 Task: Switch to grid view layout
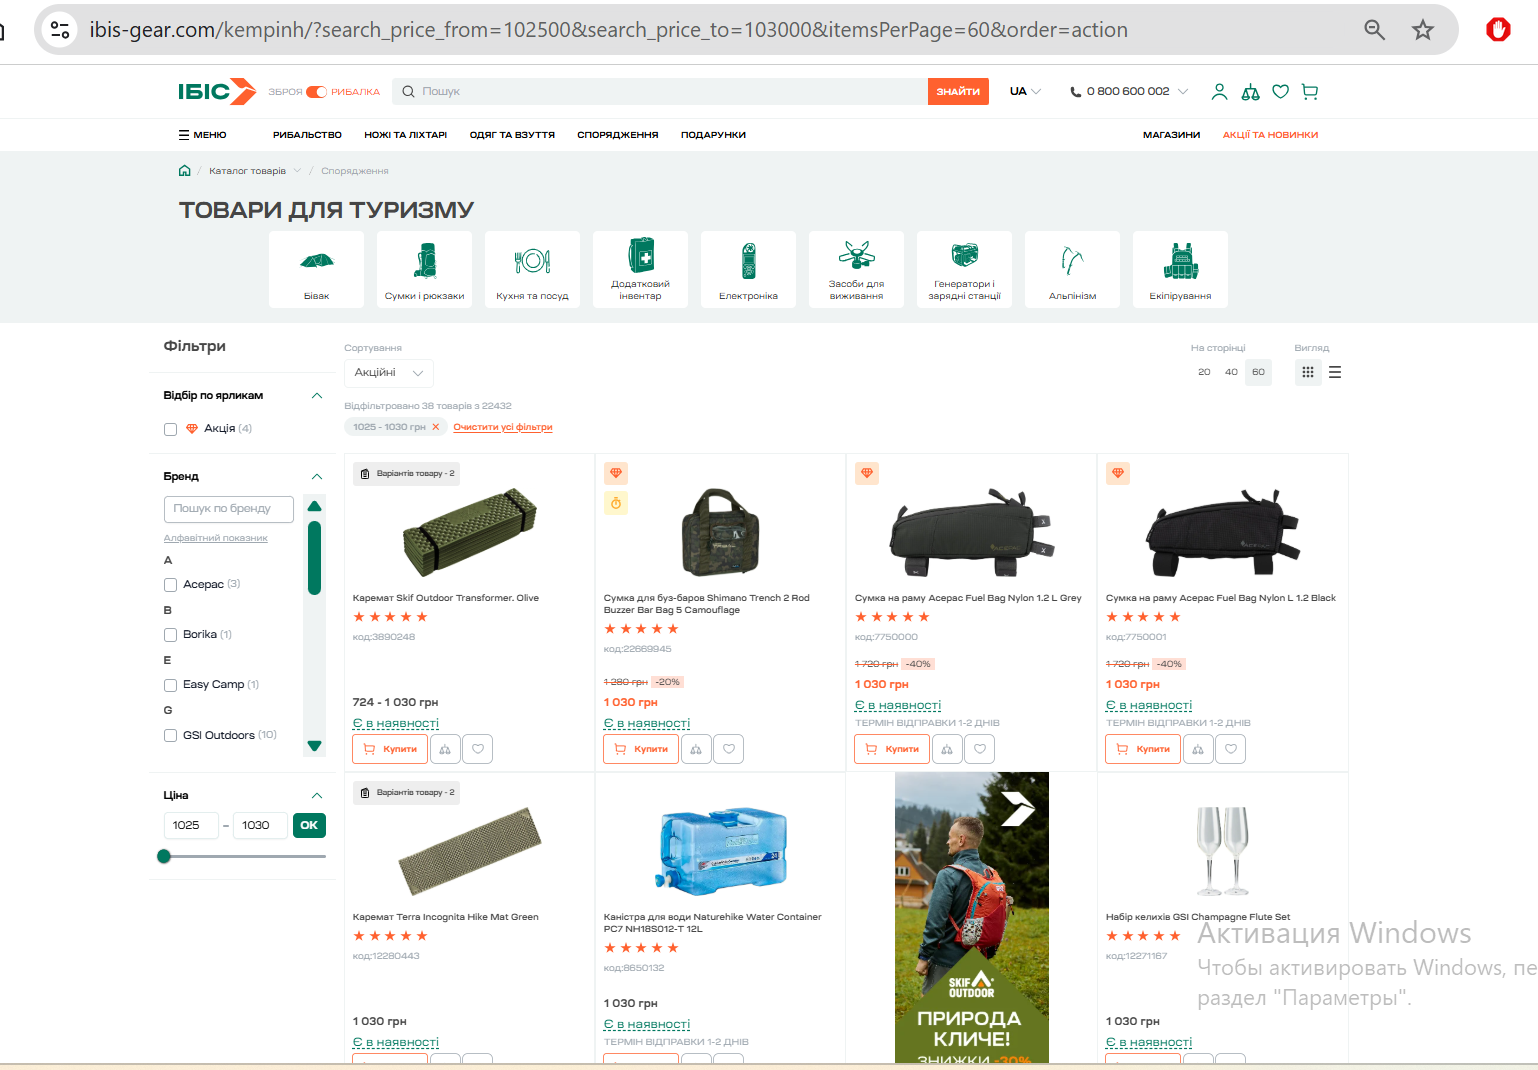click(x=1308, y=372)
